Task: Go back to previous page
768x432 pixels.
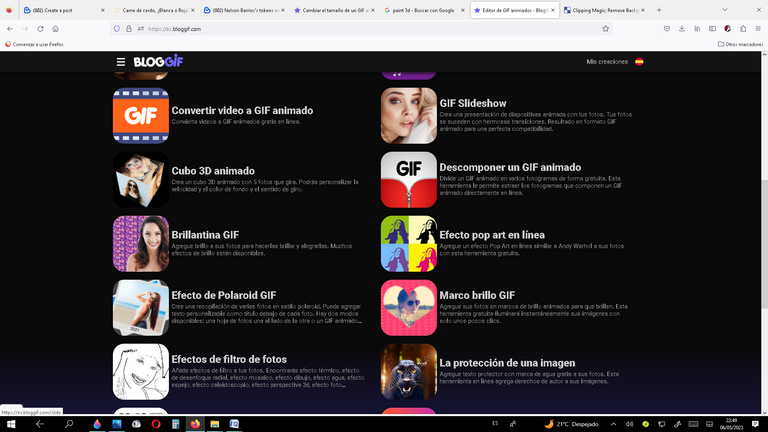Action: [x=10, y=29]
